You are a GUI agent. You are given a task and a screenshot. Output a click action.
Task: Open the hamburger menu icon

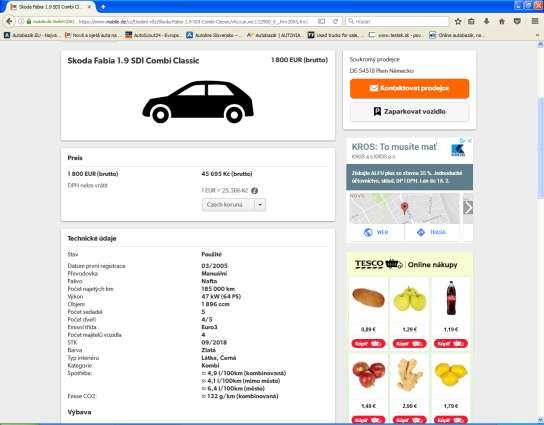535,21
